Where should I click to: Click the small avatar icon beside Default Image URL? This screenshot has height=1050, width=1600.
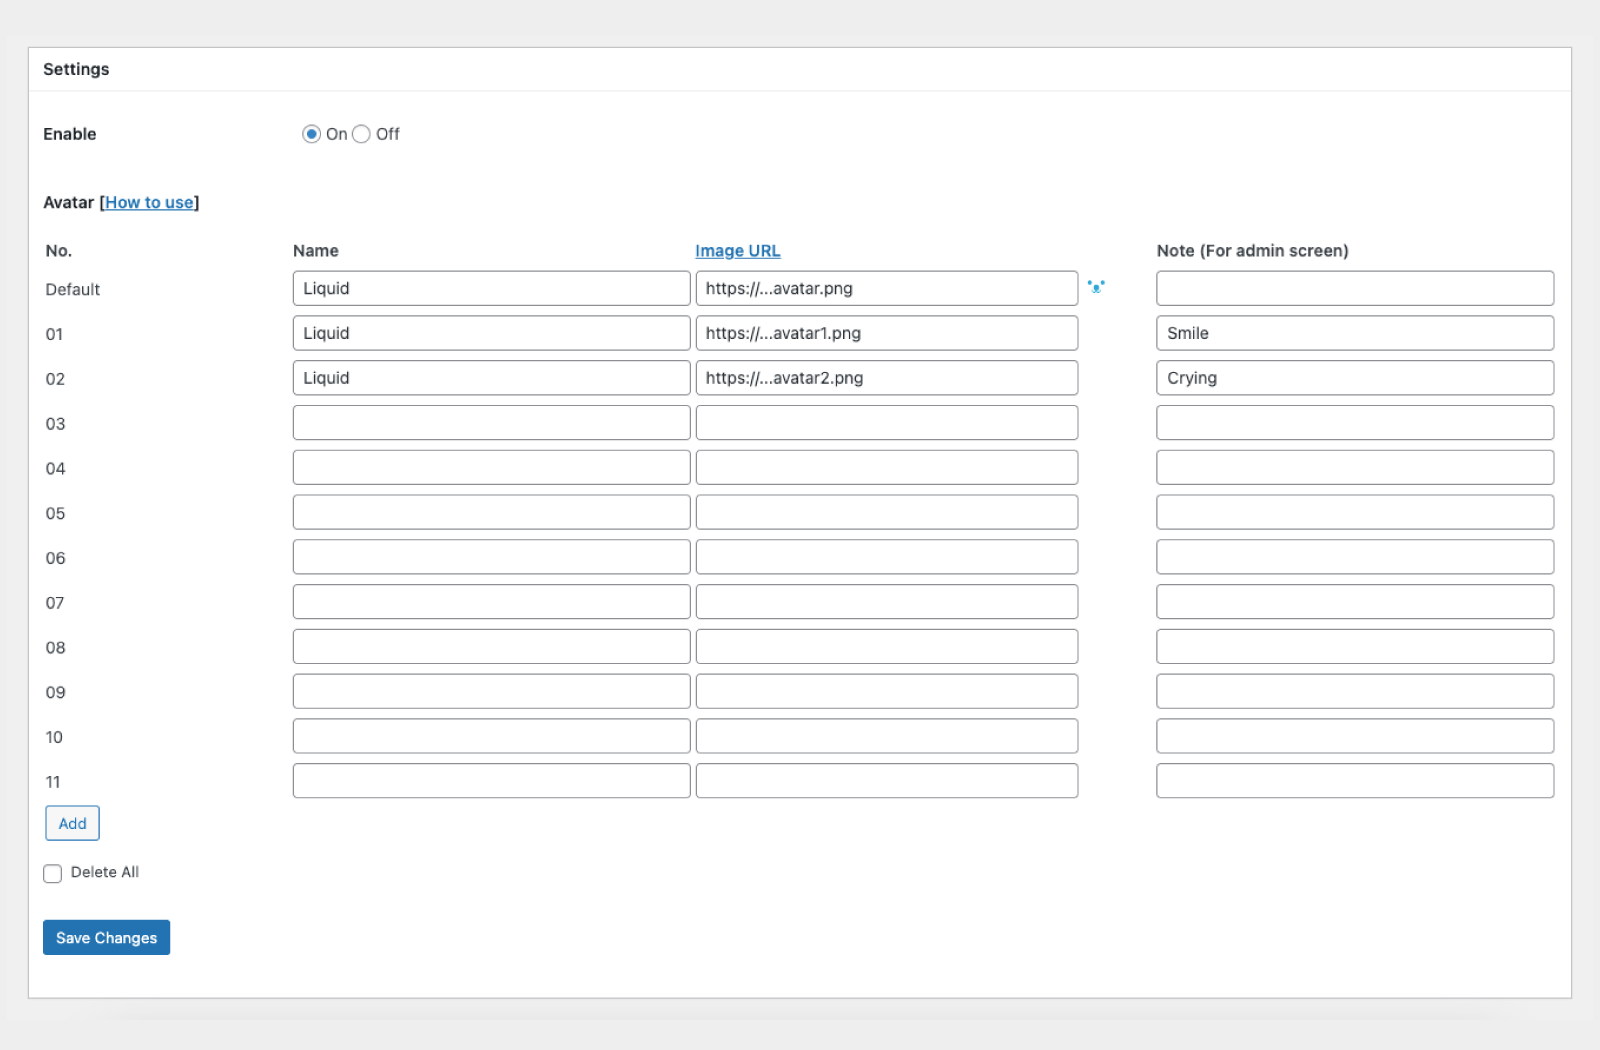(x=1096, y=287)
